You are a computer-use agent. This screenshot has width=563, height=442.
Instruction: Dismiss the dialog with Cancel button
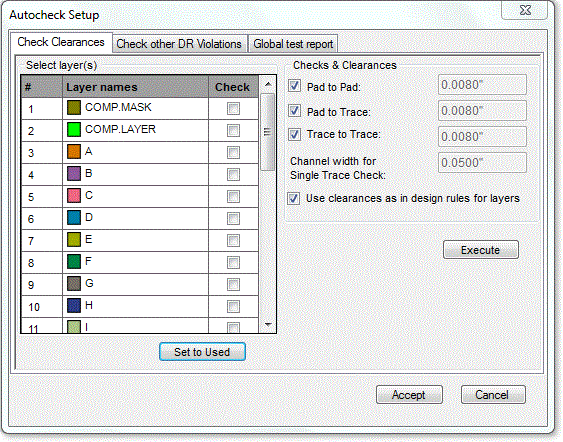(493, 395)
